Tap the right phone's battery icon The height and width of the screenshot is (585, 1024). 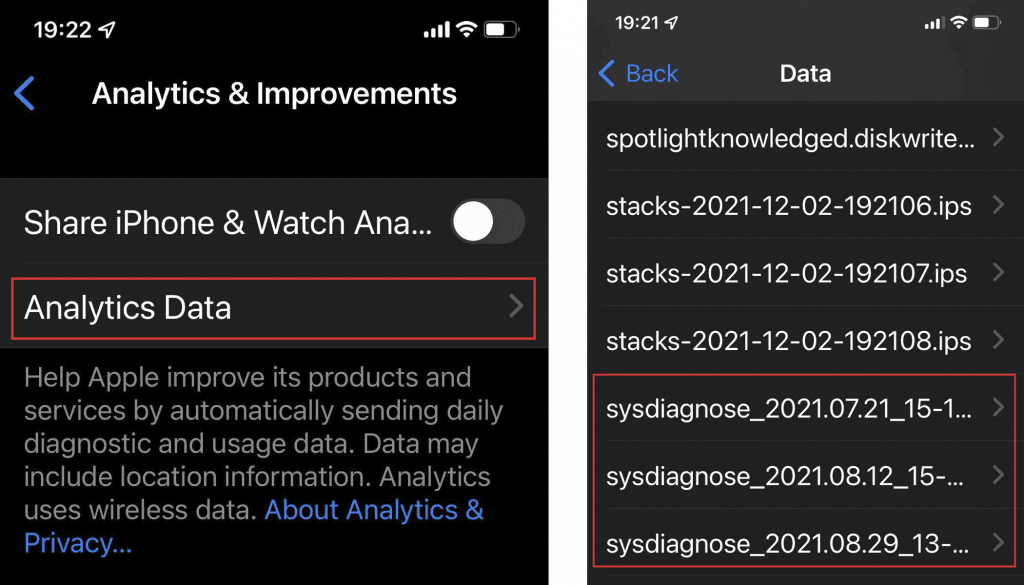click(986, 21)
